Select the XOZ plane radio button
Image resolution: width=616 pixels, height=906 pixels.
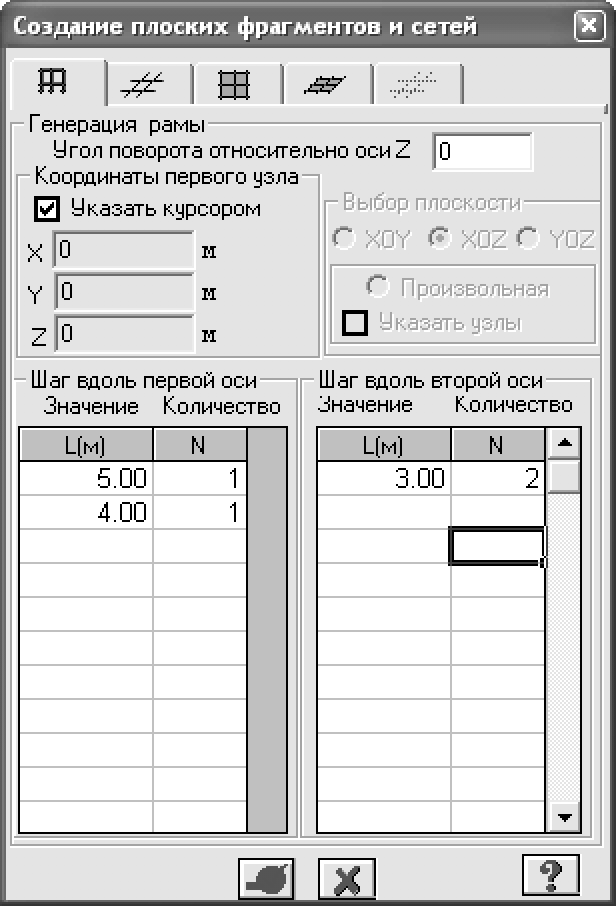437,240
